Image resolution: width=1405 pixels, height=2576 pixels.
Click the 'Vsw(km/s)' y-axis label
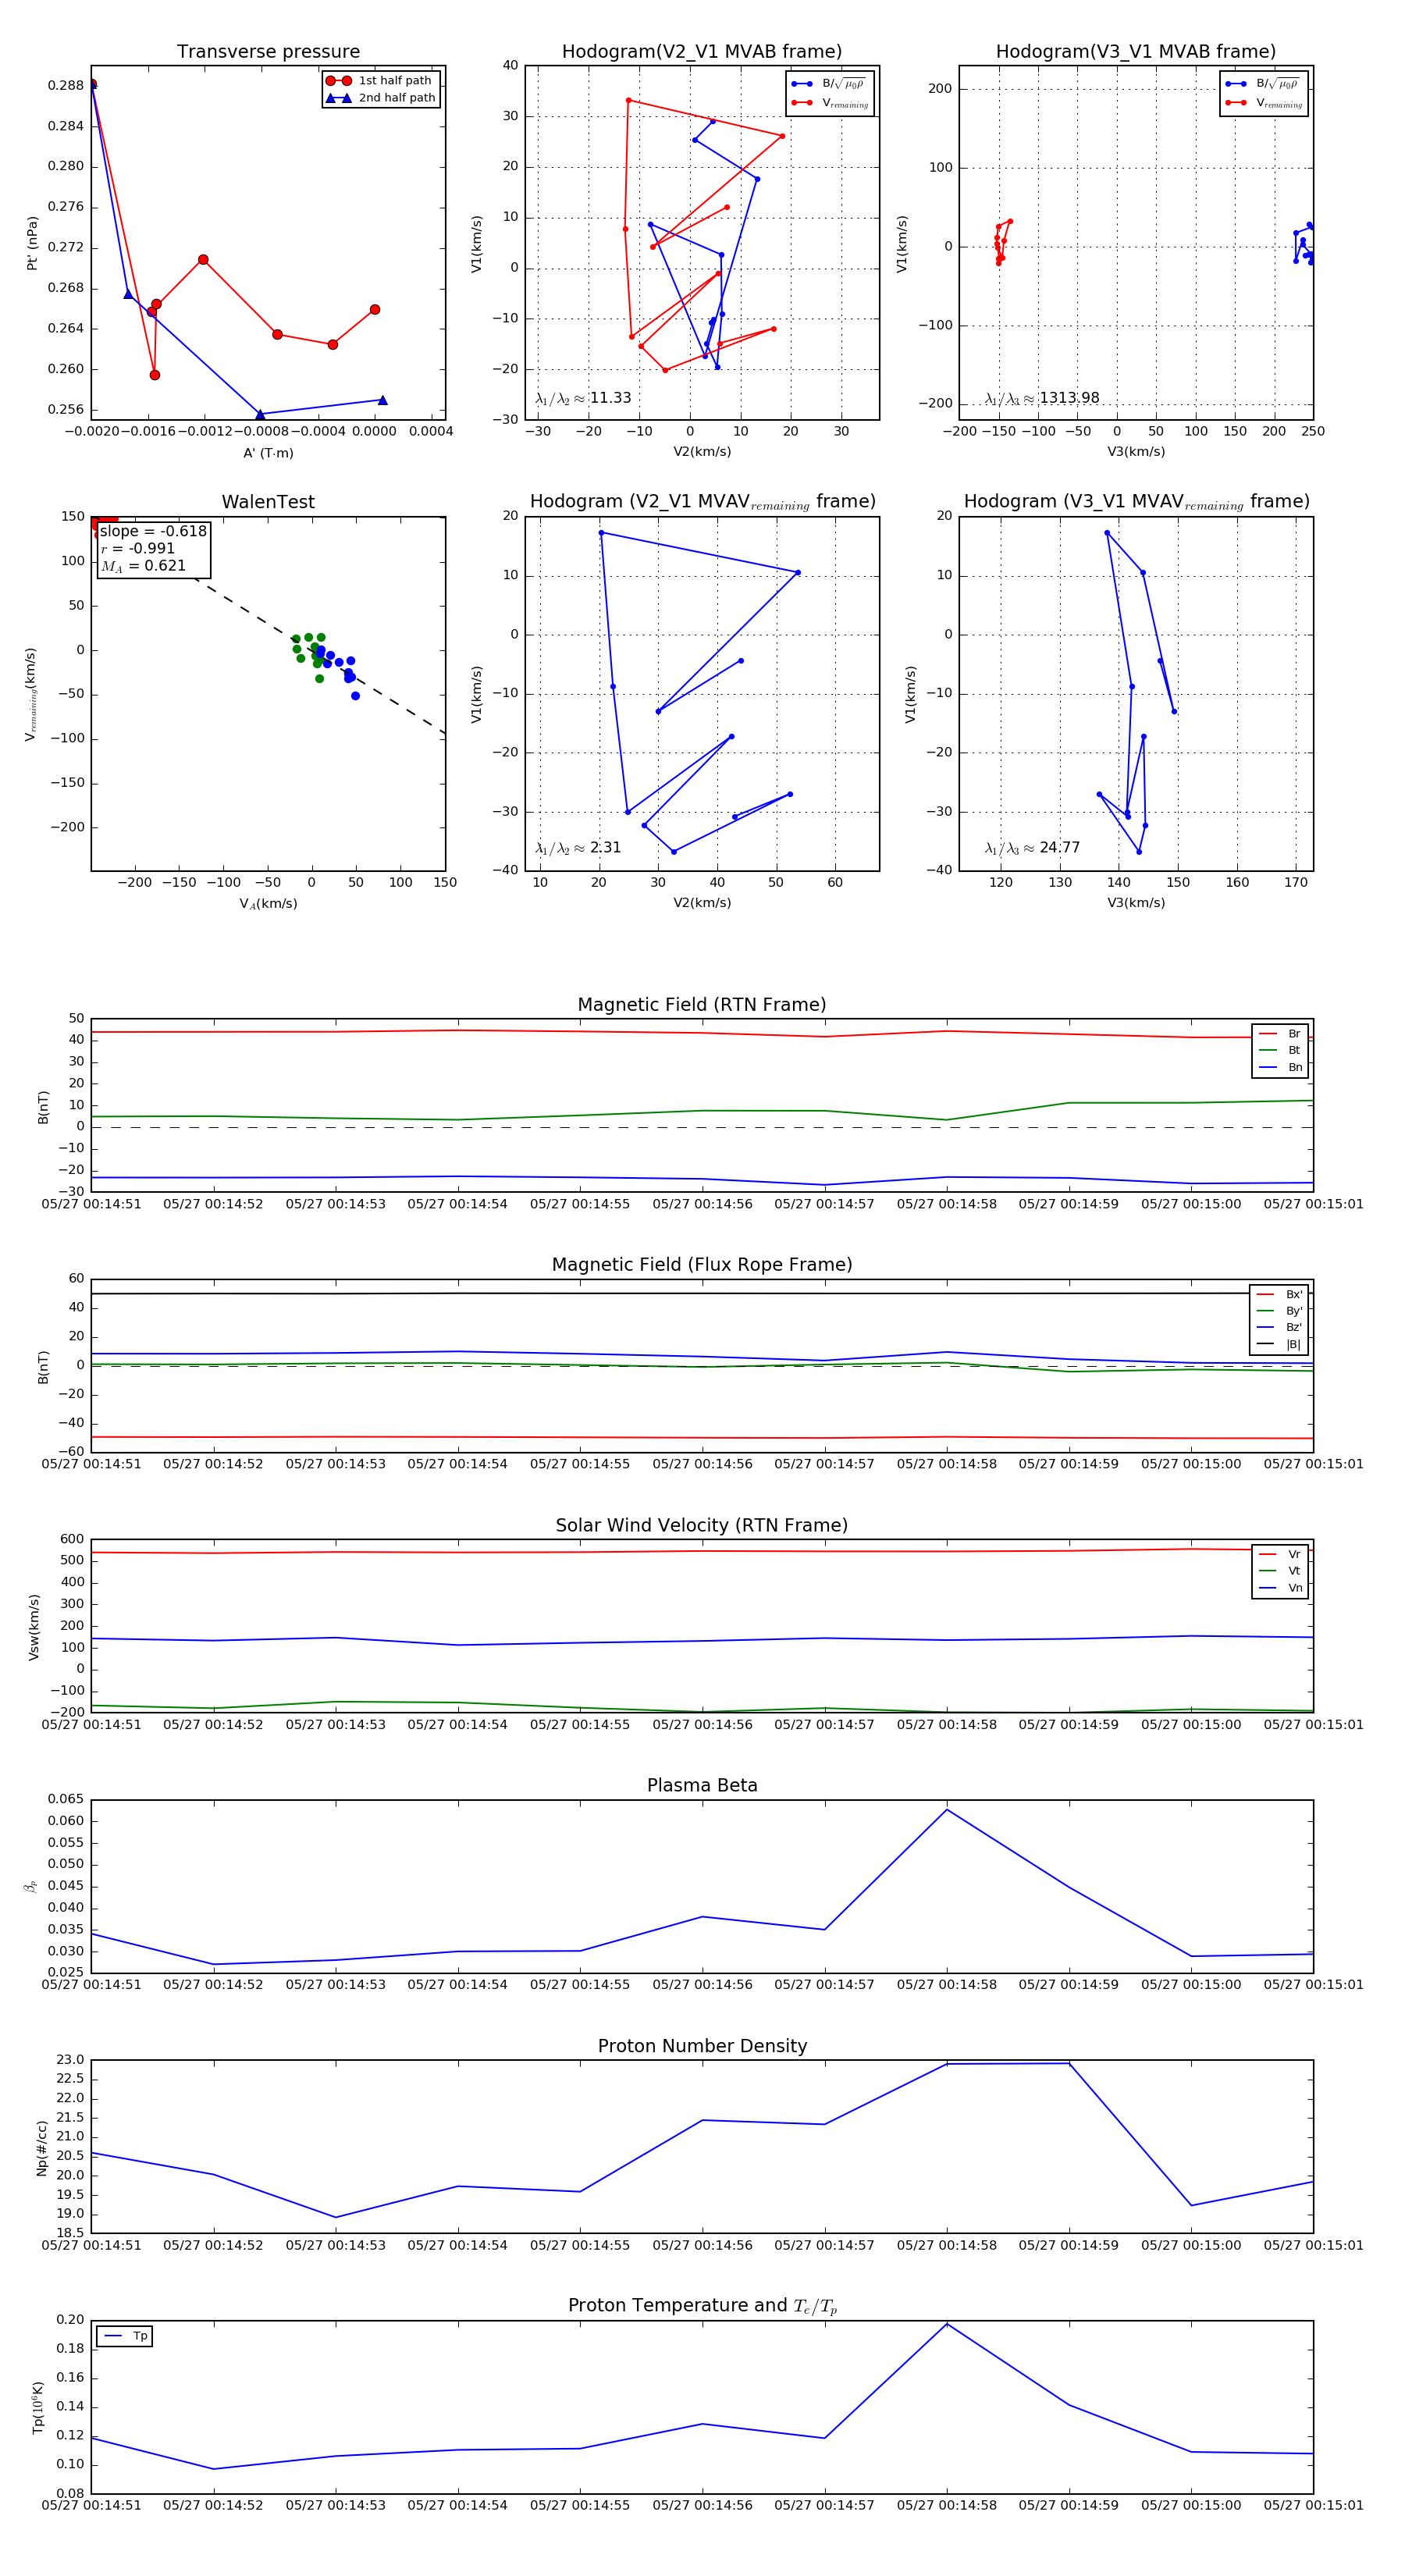click(x=34, y=1627)
